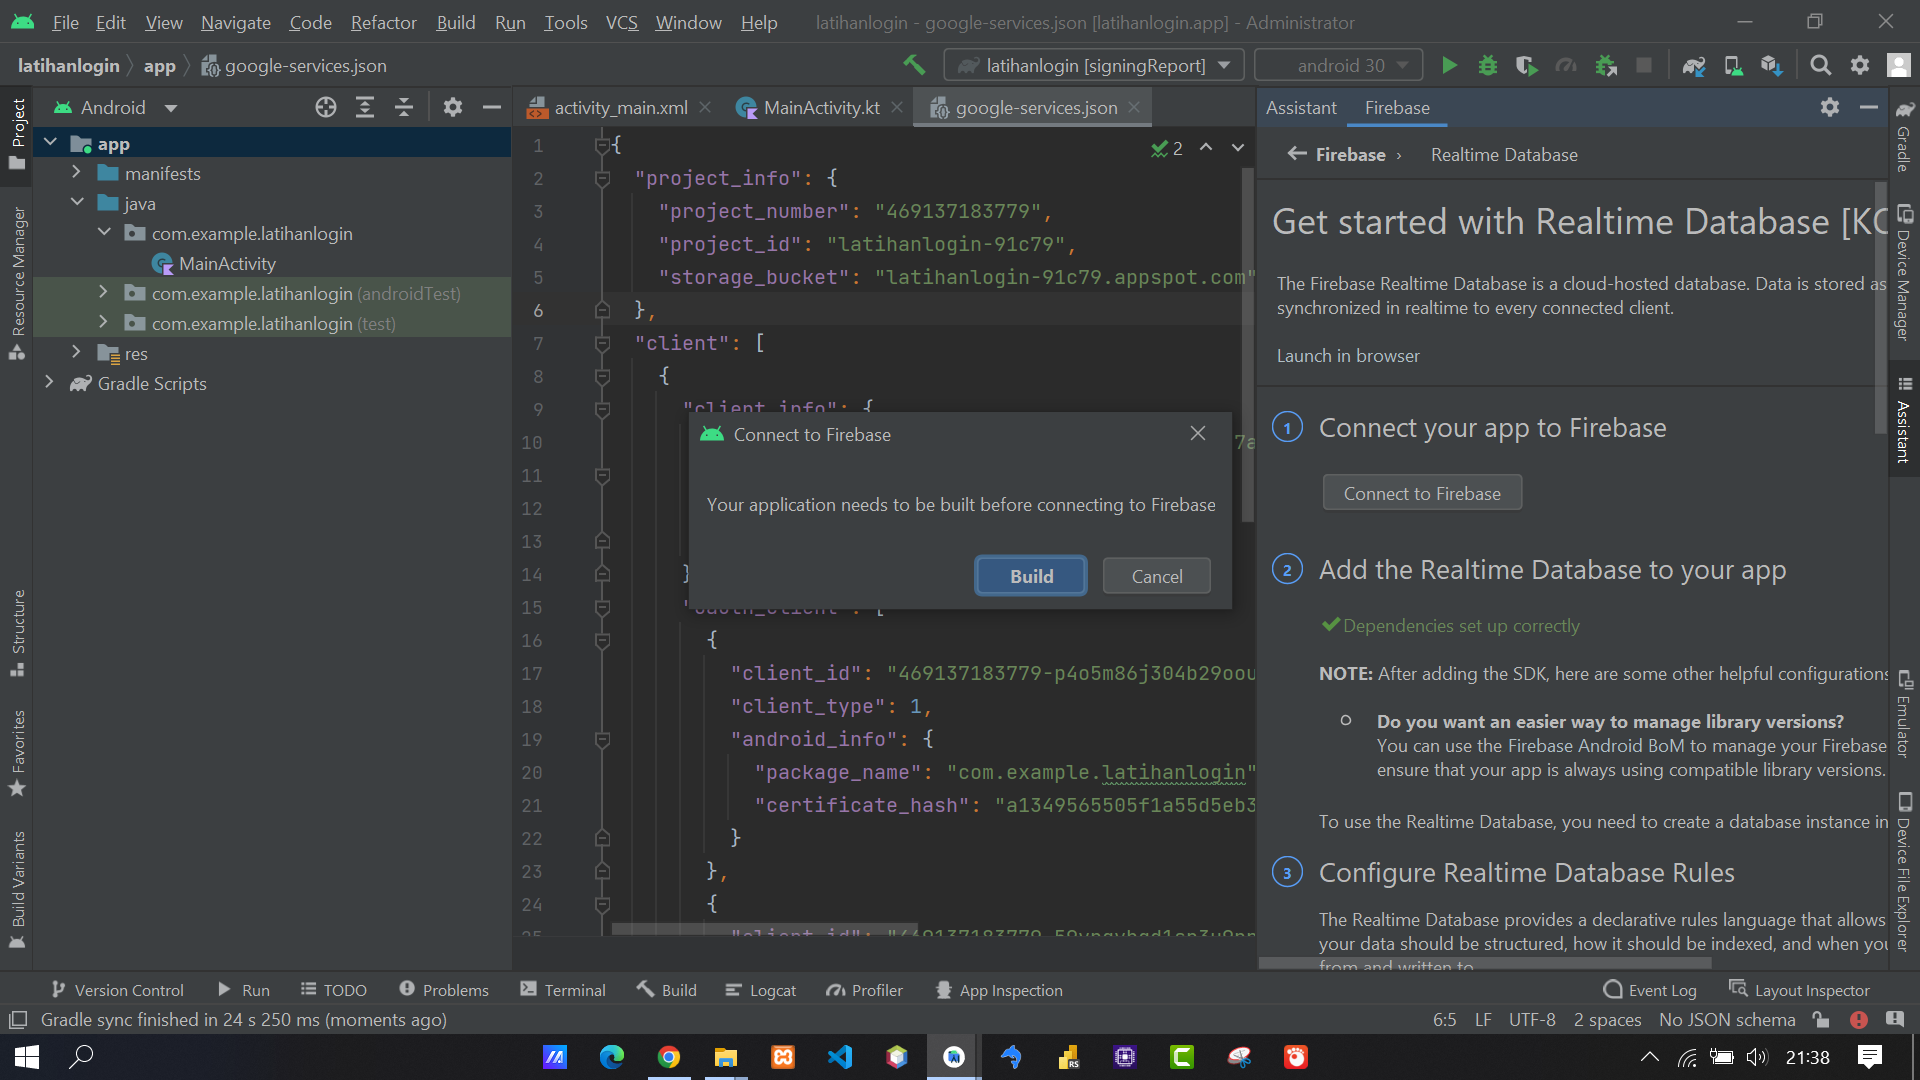Image resolution: width=1920 pixels, height=1080 pixels.
Task: Click red error notification icon in status bar
Action: (1859, 1020)
